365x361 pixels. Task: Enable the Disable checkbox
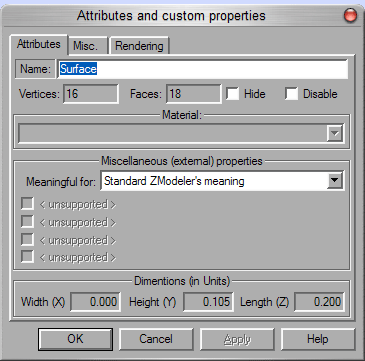click(291, 94)
